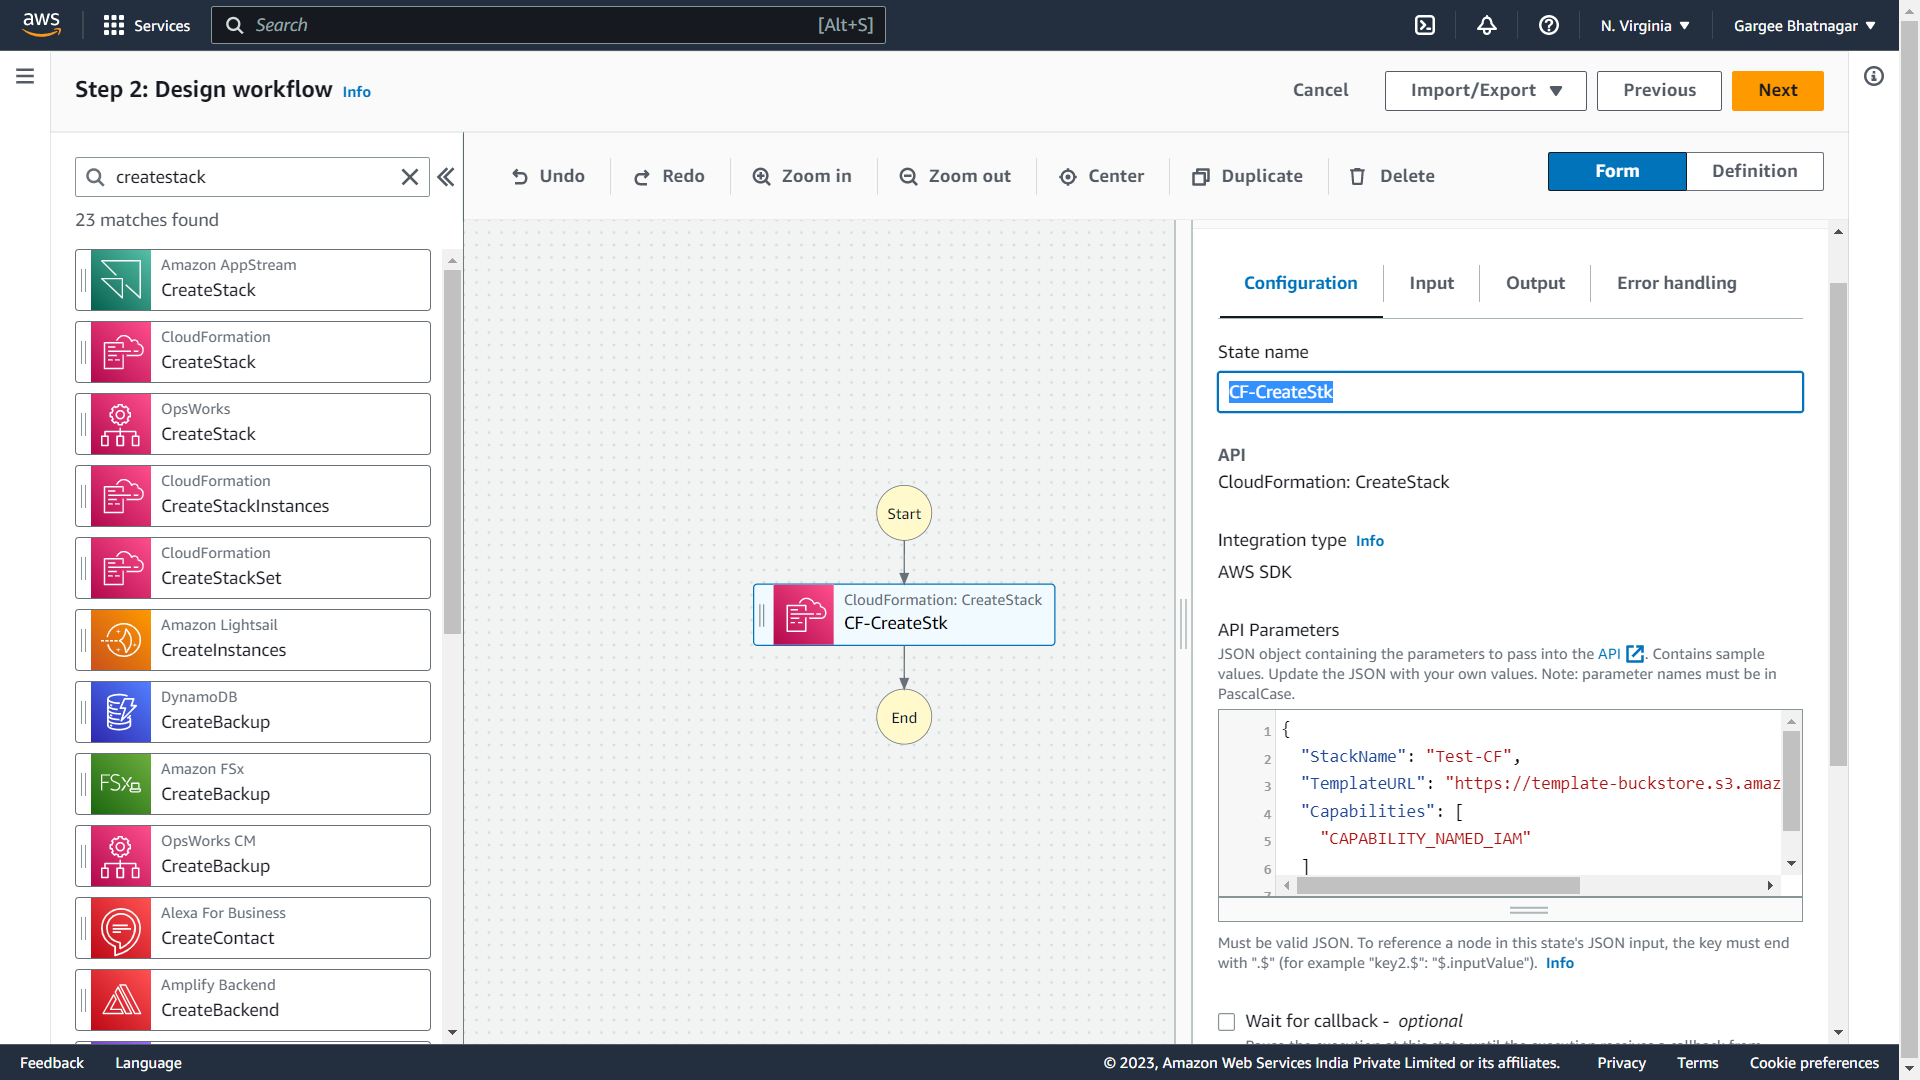This screenshot has width=1920, height=1080.
Task: Delete the selected state
Action: click(1392, 176)
